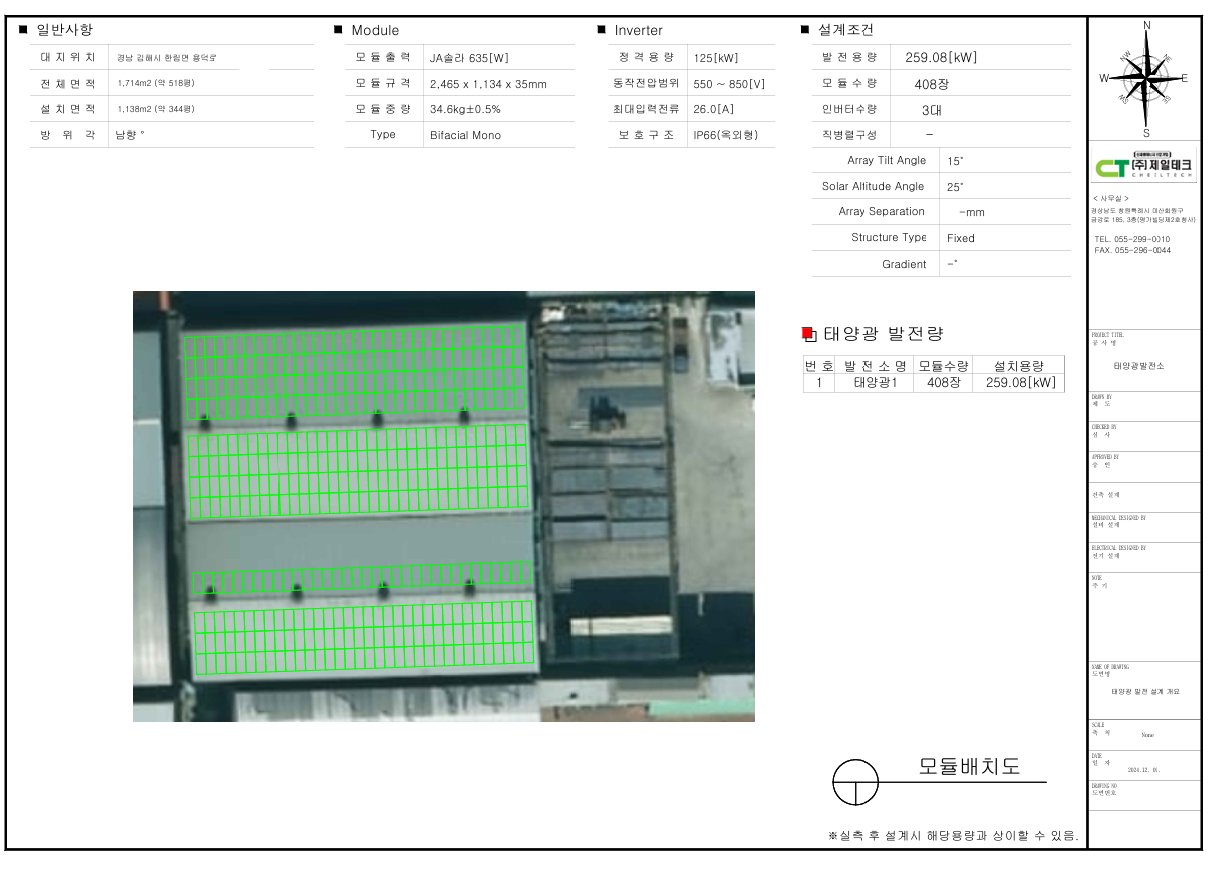Click the circular drawing title symbol
The height and width of the screenshot is (869, 1210).
pyautogui.click(x=855, y=781)
